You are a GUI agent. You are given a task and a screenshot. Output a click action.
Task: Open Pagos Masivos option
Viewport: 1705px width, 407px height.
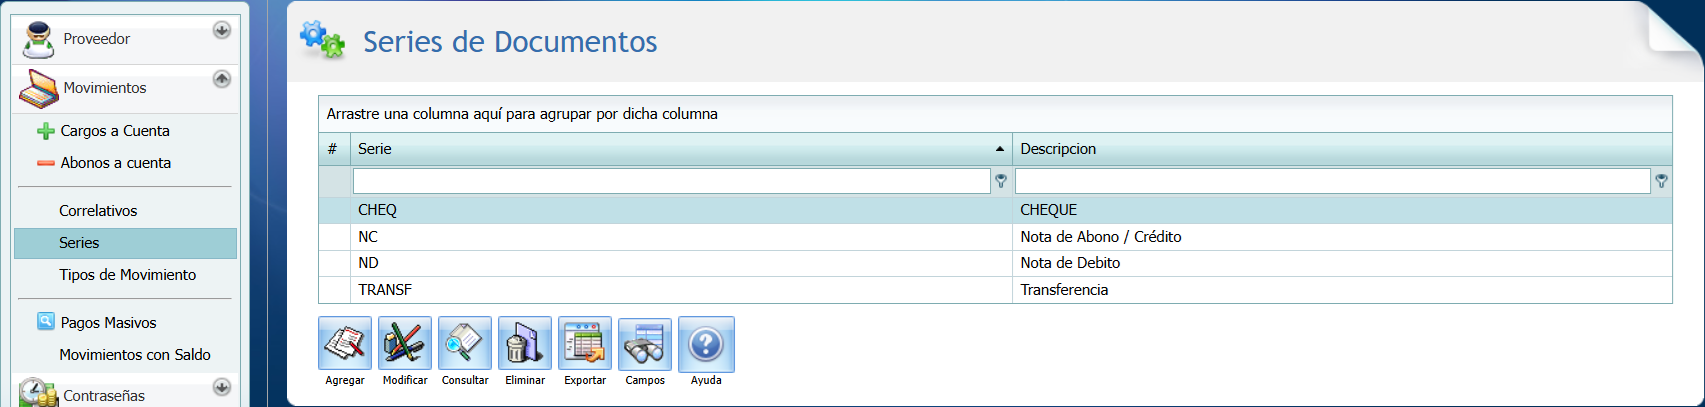click(x=108, y=323)
